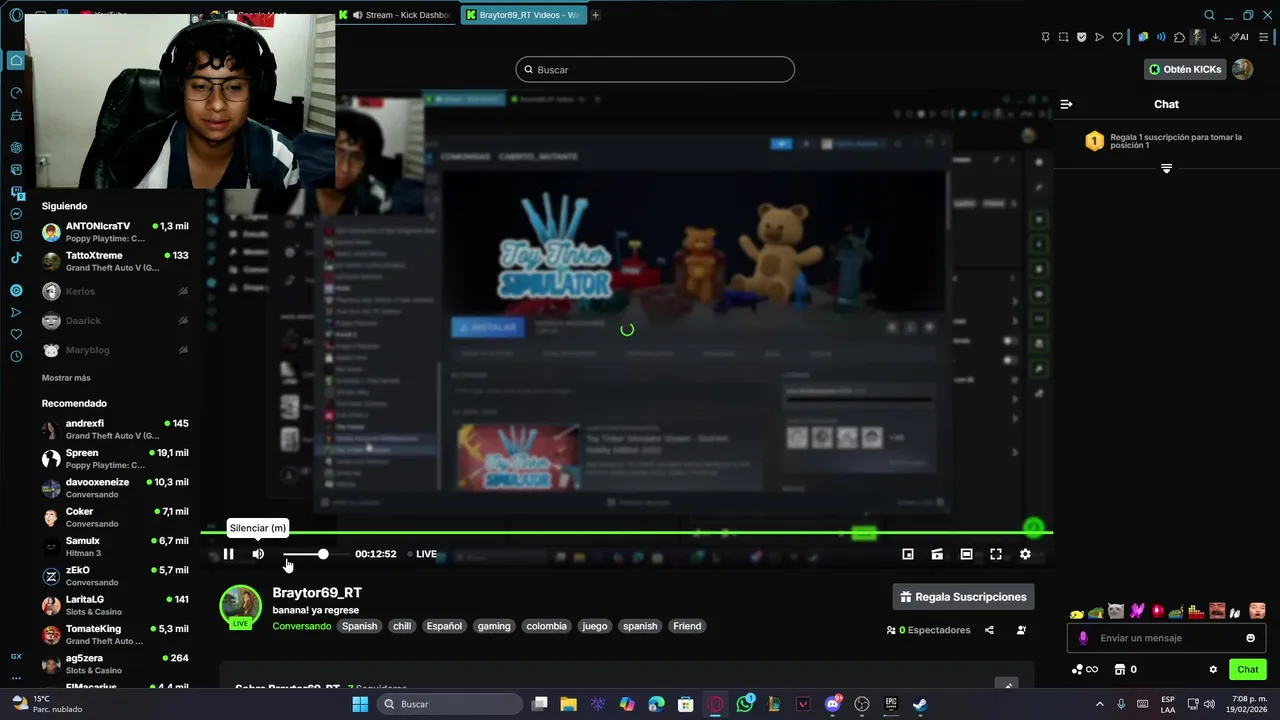Image resolution: width=1280 pixels, height=720 pixels.
Task: Open a new browser tab
Action: click(595, 15)
